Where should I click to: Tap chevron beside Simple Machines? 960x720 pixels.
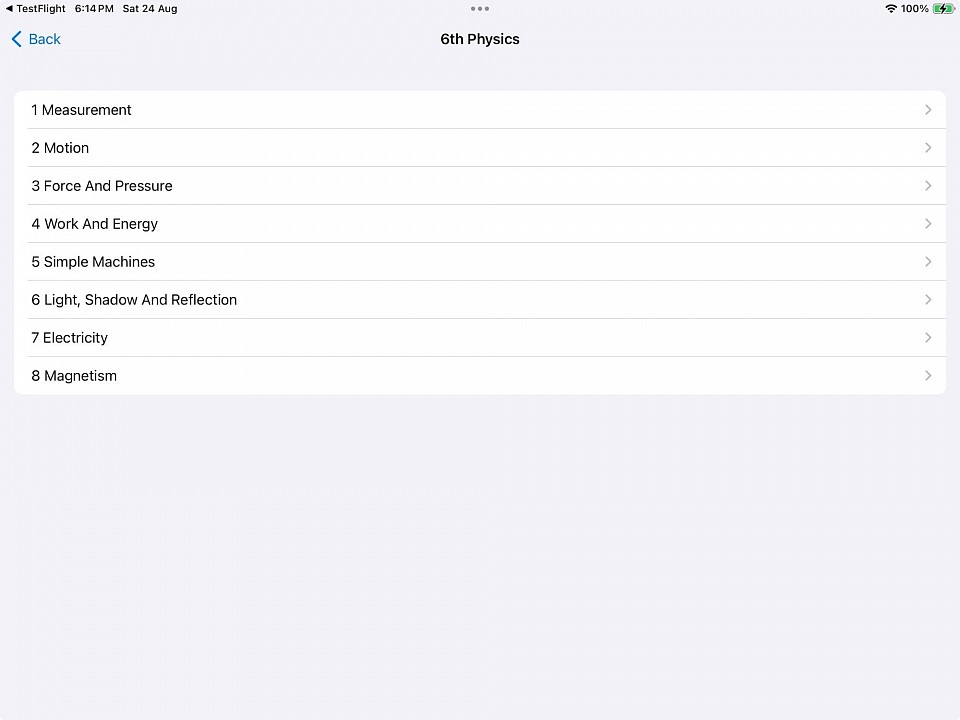click(x=928, y=261)
